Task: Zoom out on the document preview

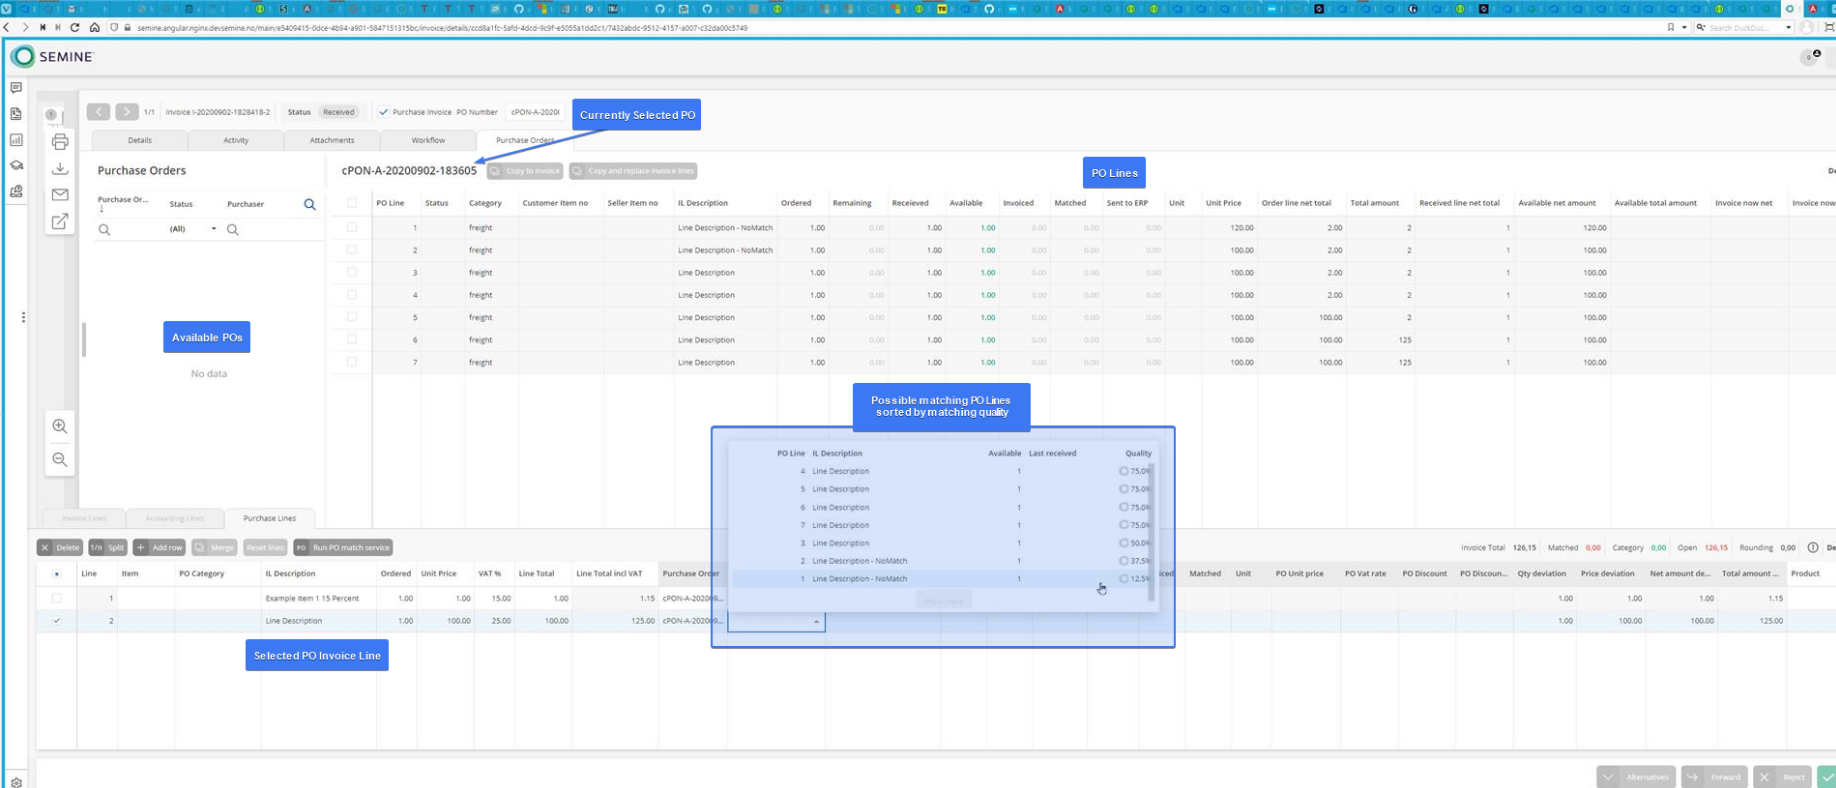Action: click(60, 460)
